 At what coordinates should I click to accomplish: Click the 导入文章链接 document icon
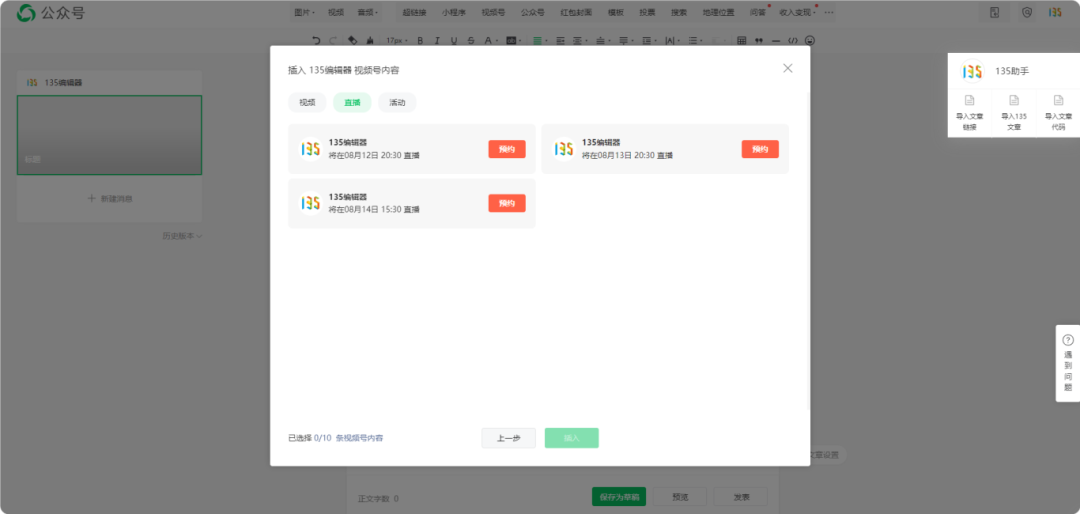pos(969,101)
